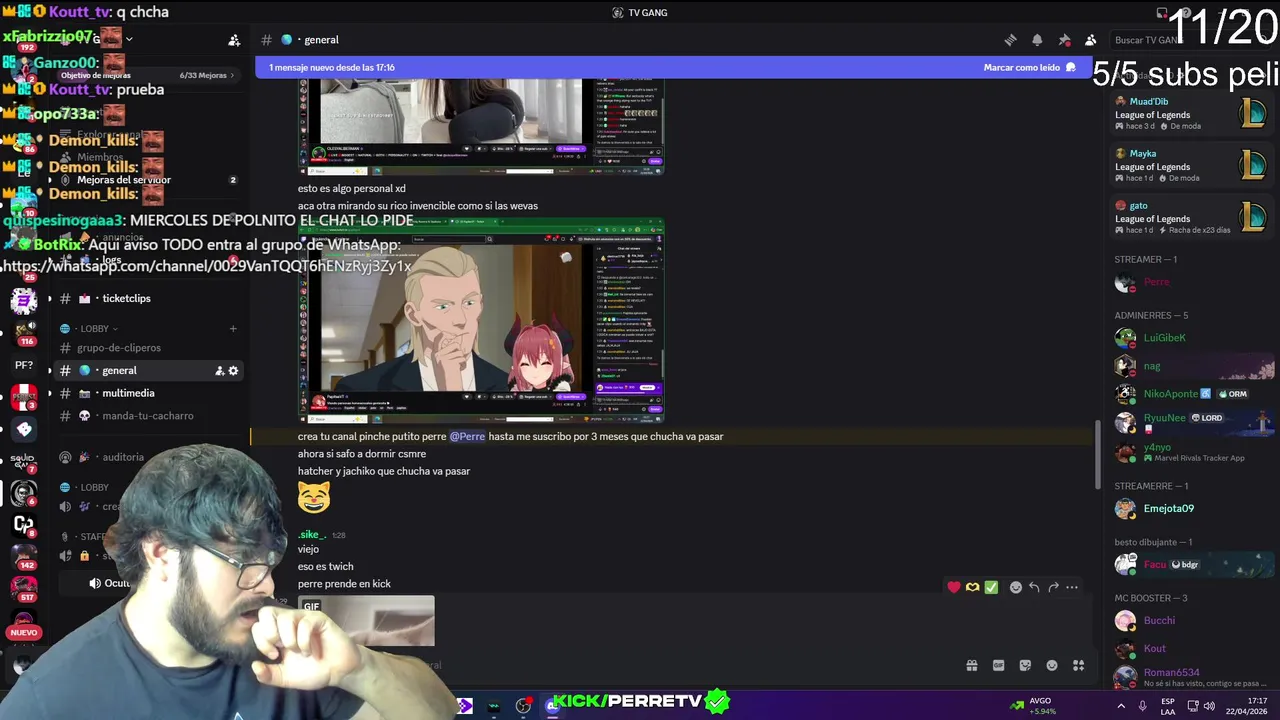Open .sike_ username profile
The image size is (1280, 720).
pos(312,535)
